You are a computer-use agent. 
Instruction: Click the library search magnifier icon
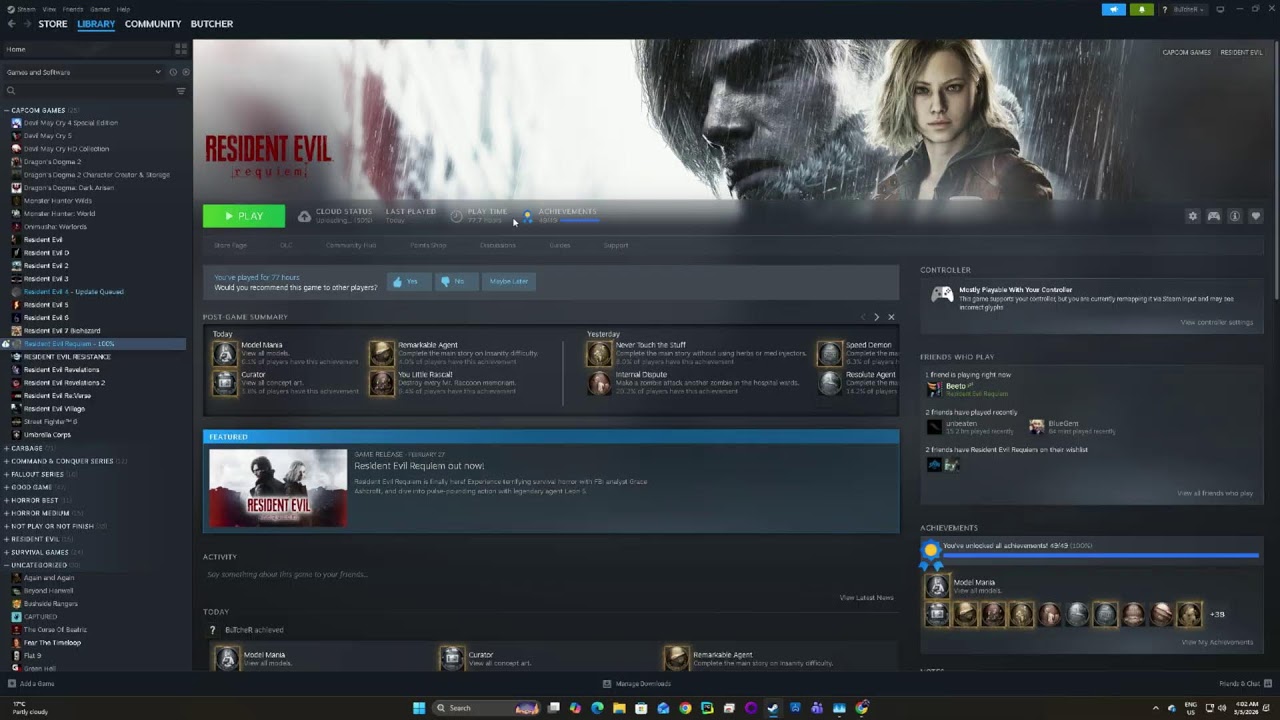pyautogui.click(x=11, y=91)
